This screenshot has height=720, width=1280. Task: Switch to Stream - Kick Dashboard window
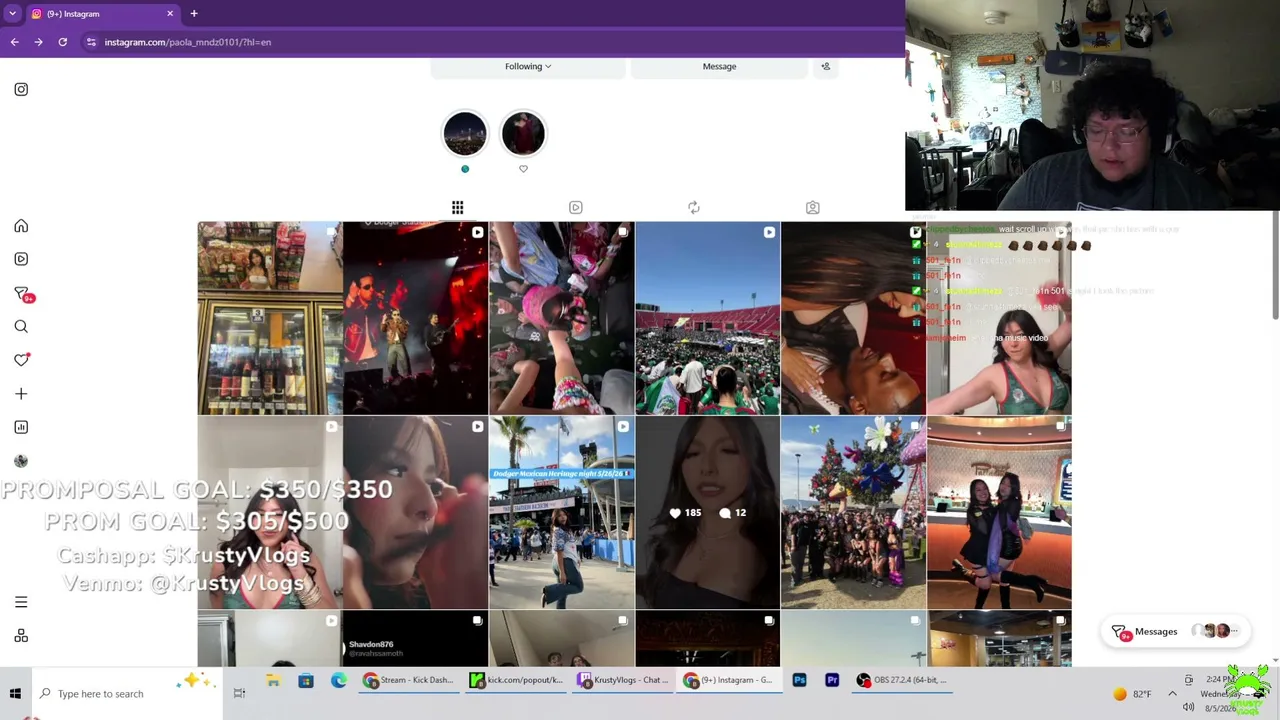409,681
